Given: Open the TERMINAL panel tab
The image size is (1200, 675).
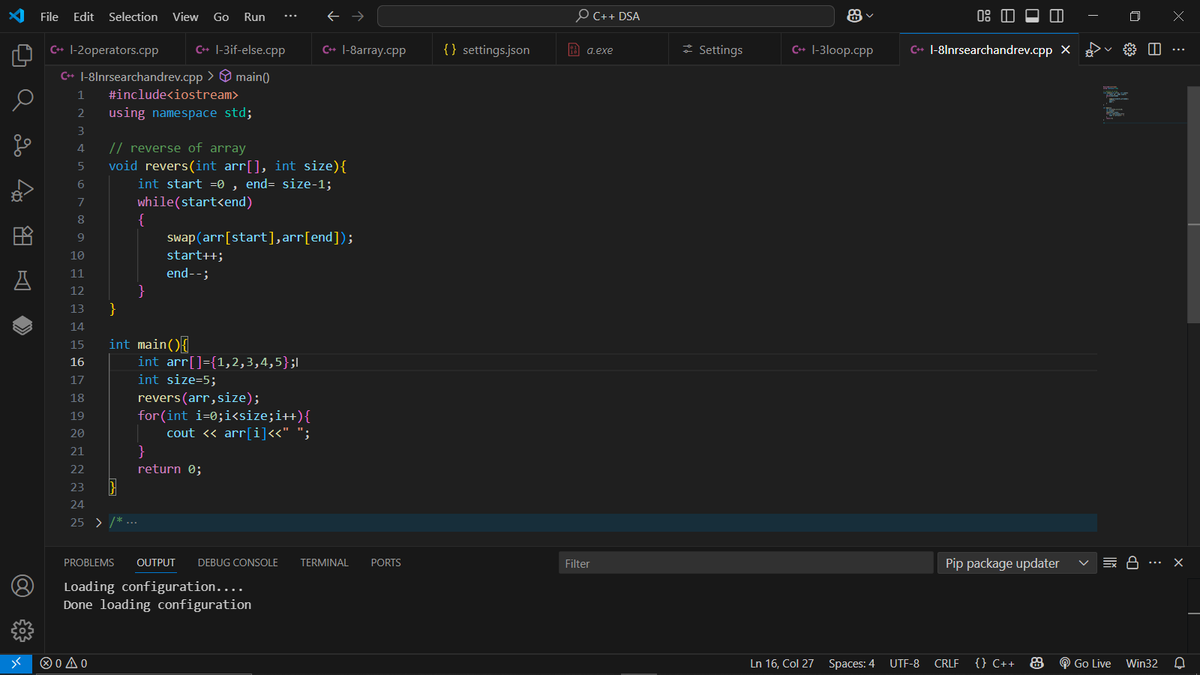Looking at the screenshot, I should (324, 563).
